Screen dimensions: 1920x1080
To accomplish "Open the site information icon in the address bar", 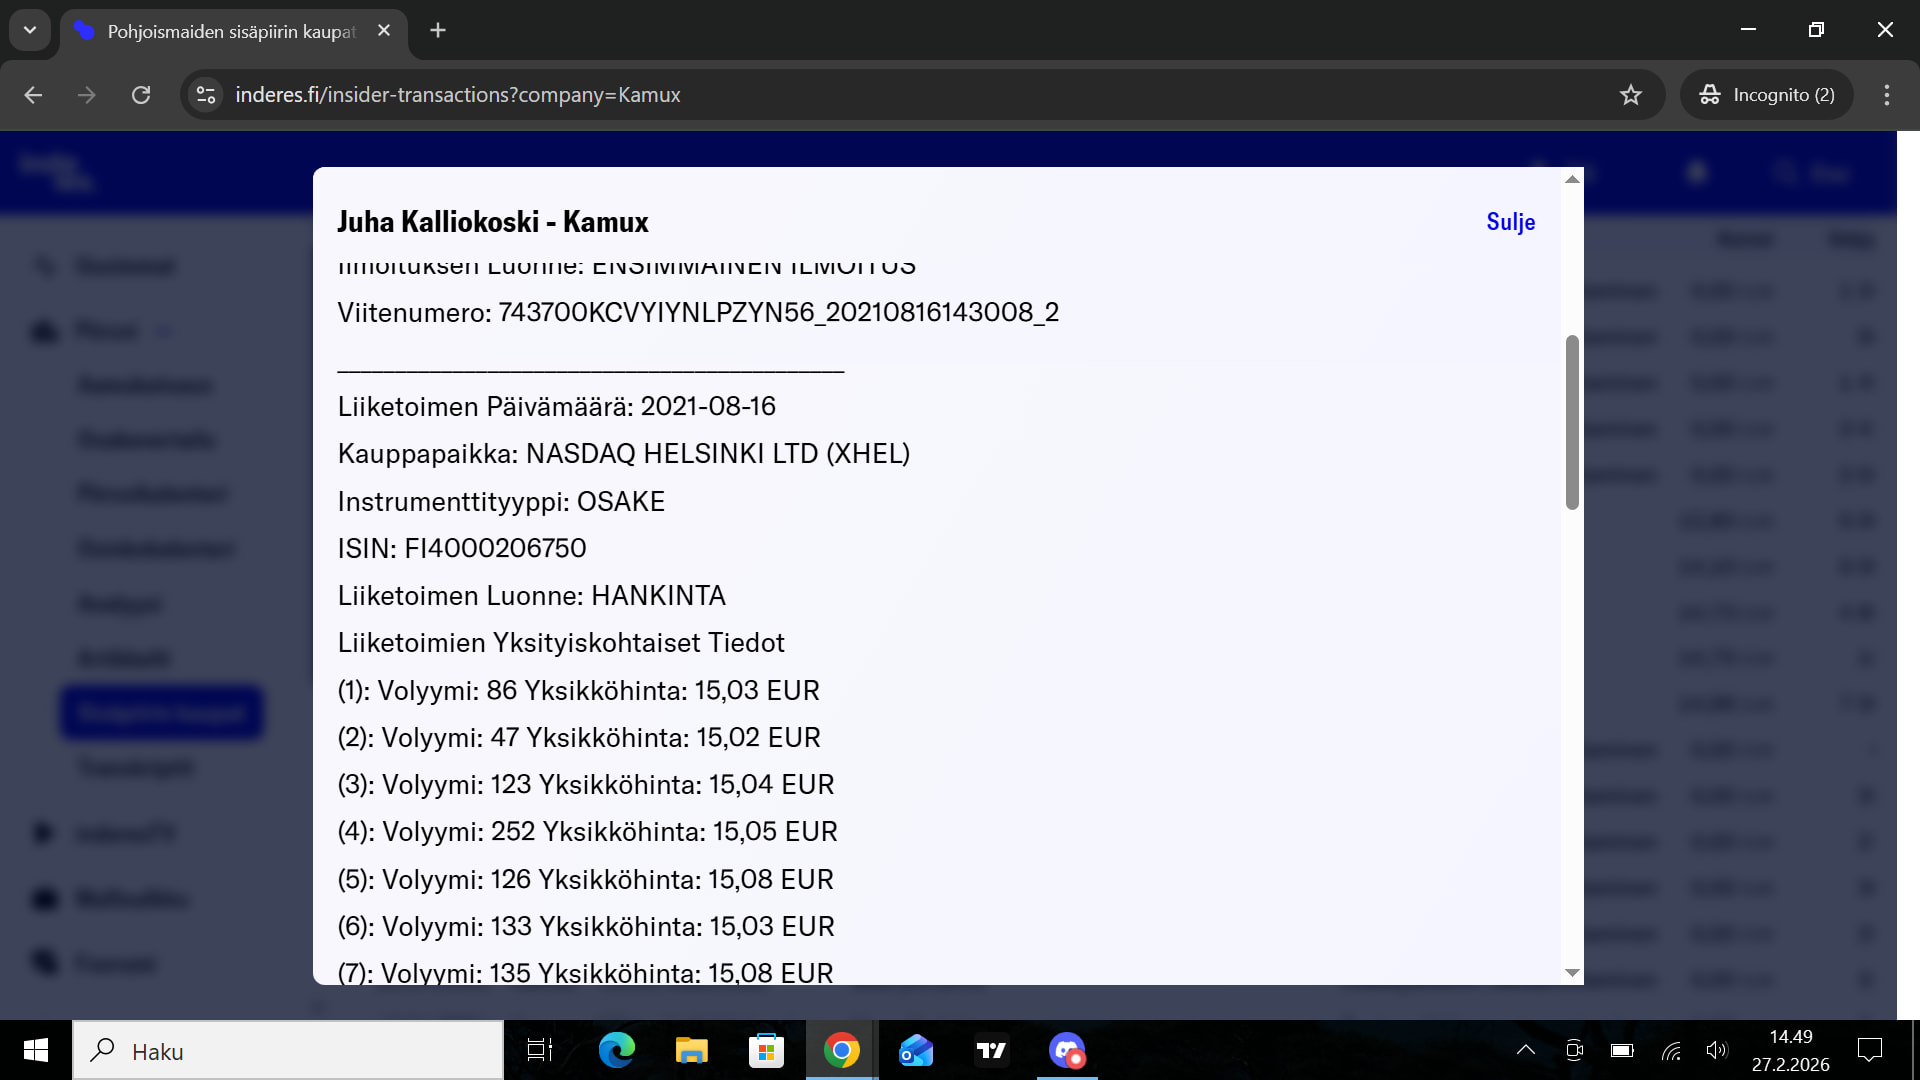I will 206,95.
